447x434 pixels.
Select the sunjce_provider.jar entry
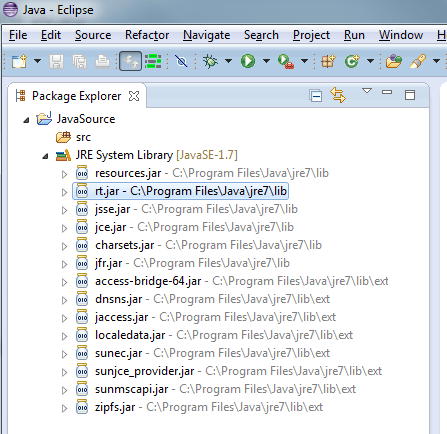238,371
